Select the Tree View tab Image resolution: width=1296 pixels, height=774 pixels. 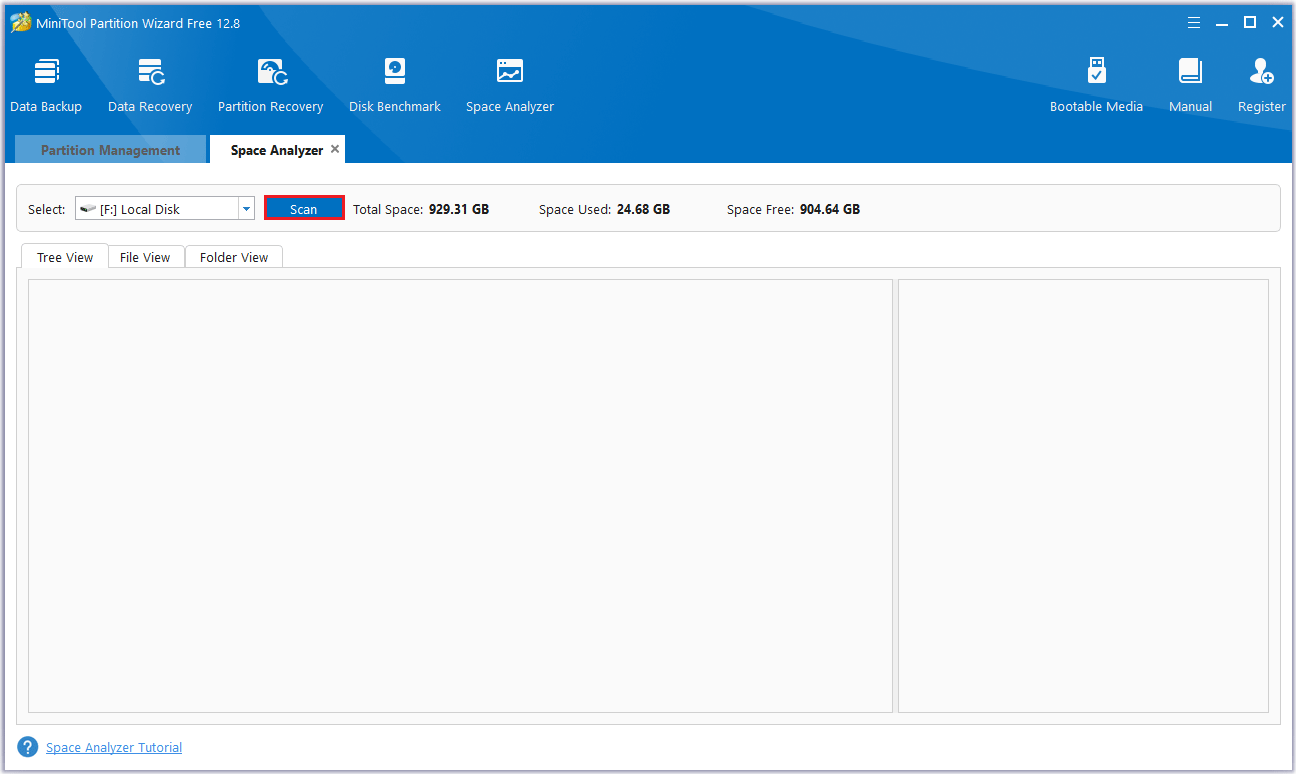65,257
